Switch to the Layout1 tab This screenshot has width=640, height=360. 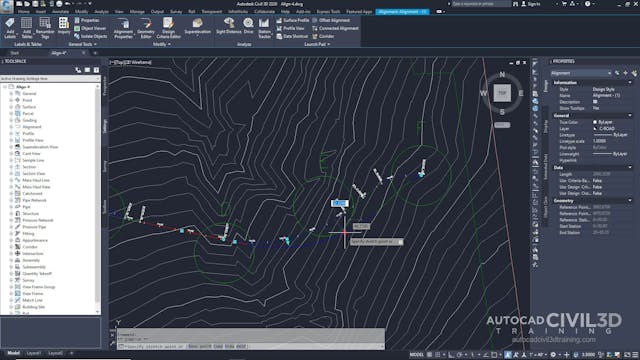pos(33,353)
